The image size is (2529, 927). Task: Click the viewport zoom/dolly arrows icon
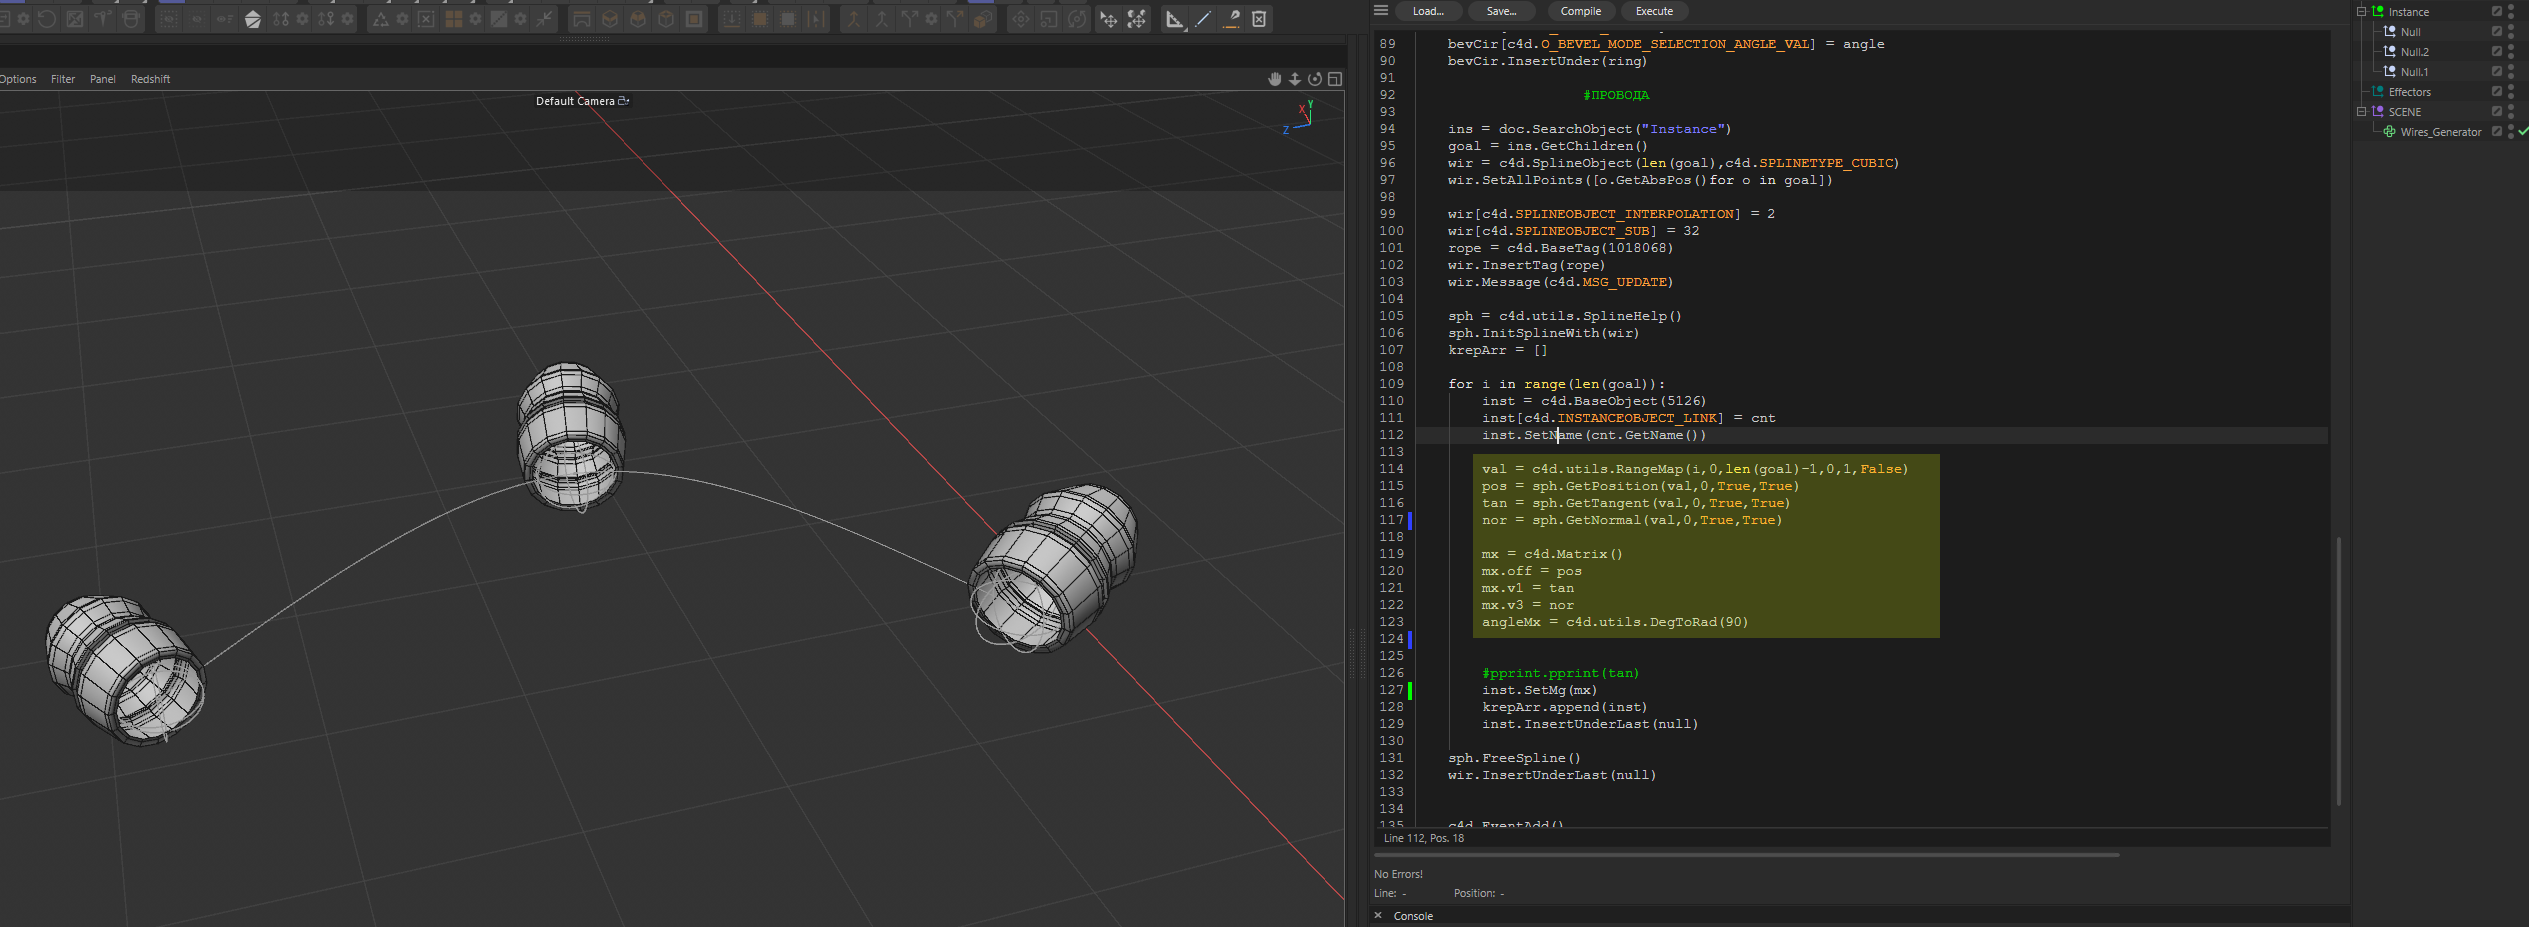click(x=1294, y=79)
